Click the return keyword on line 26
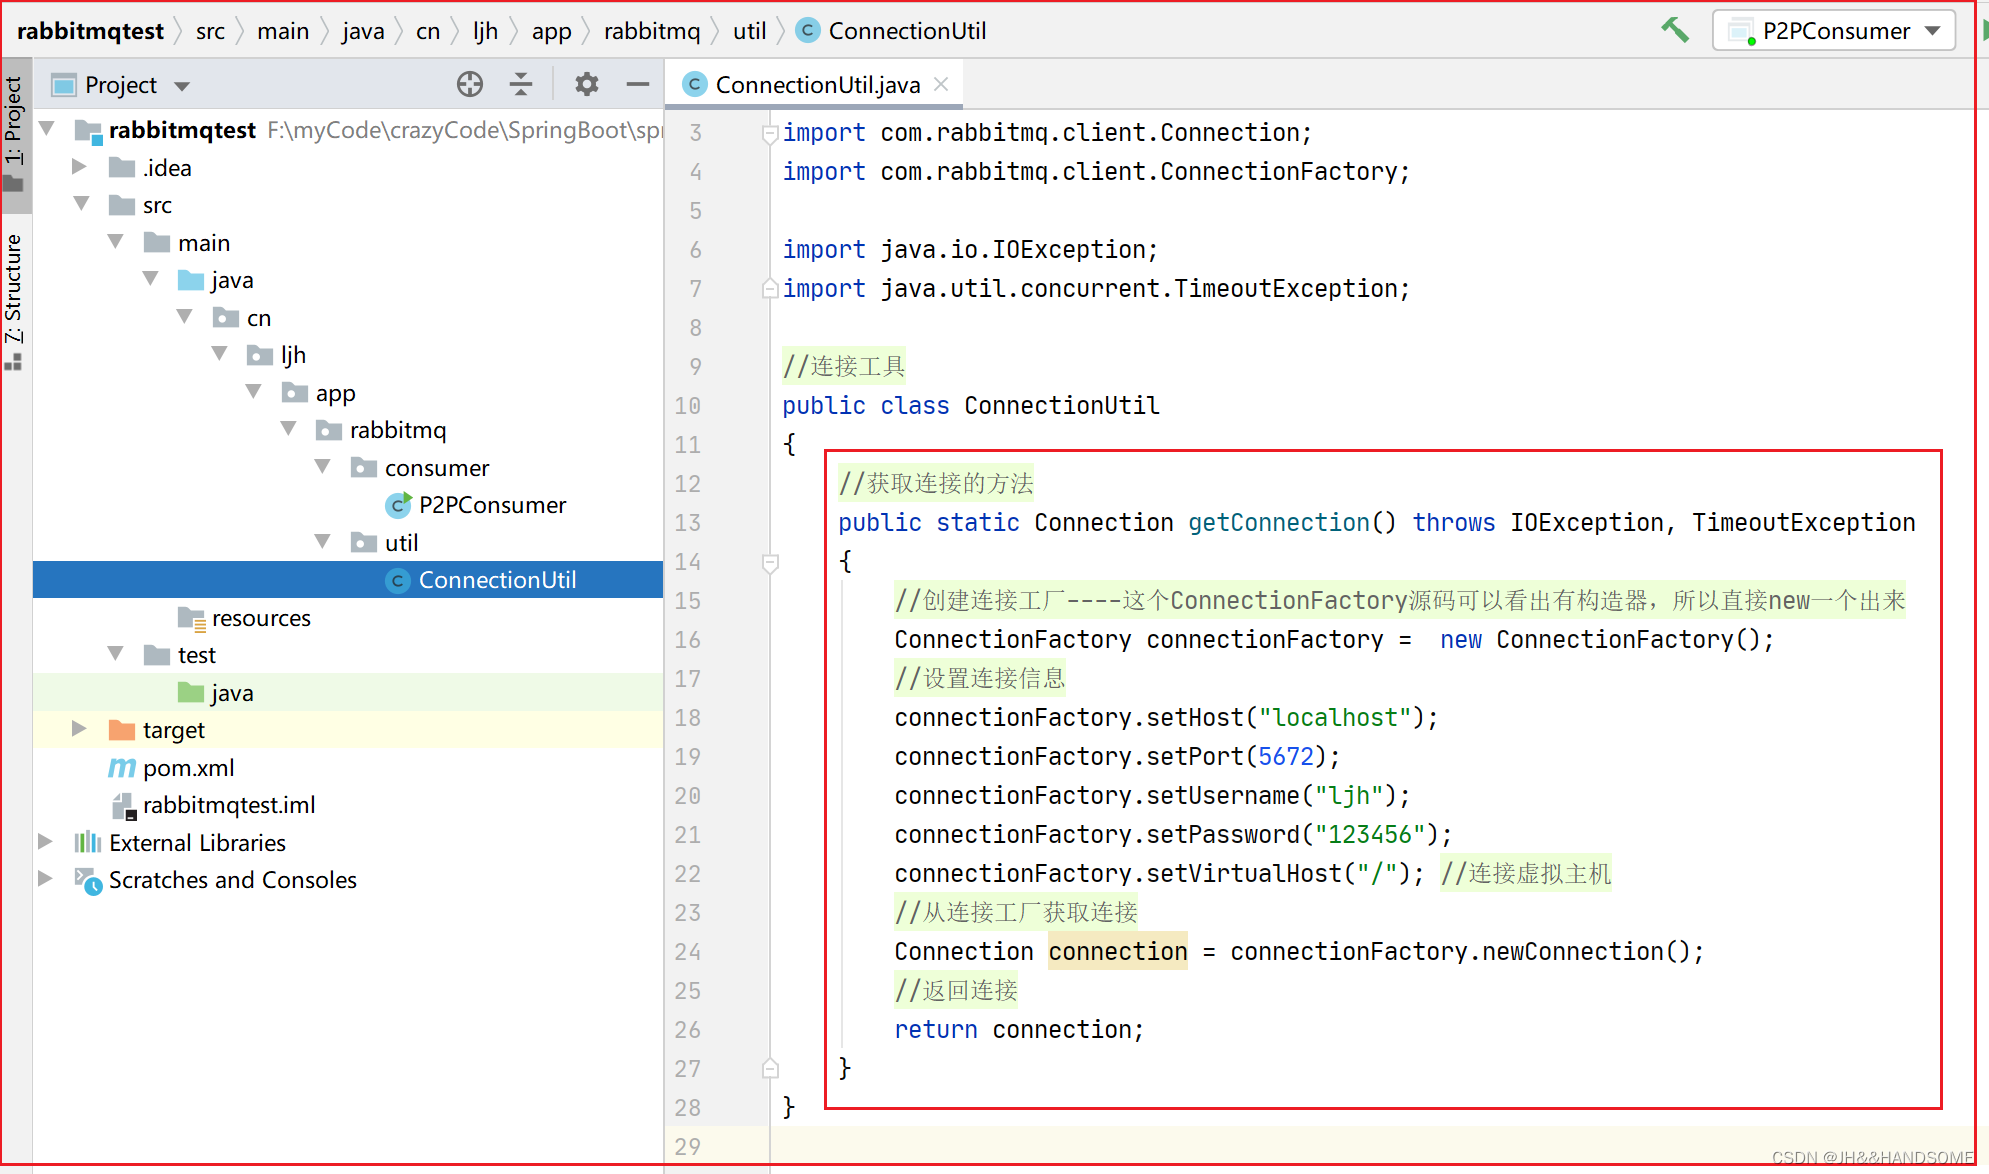1989x1174 pixels. [x=936, y=1030]
